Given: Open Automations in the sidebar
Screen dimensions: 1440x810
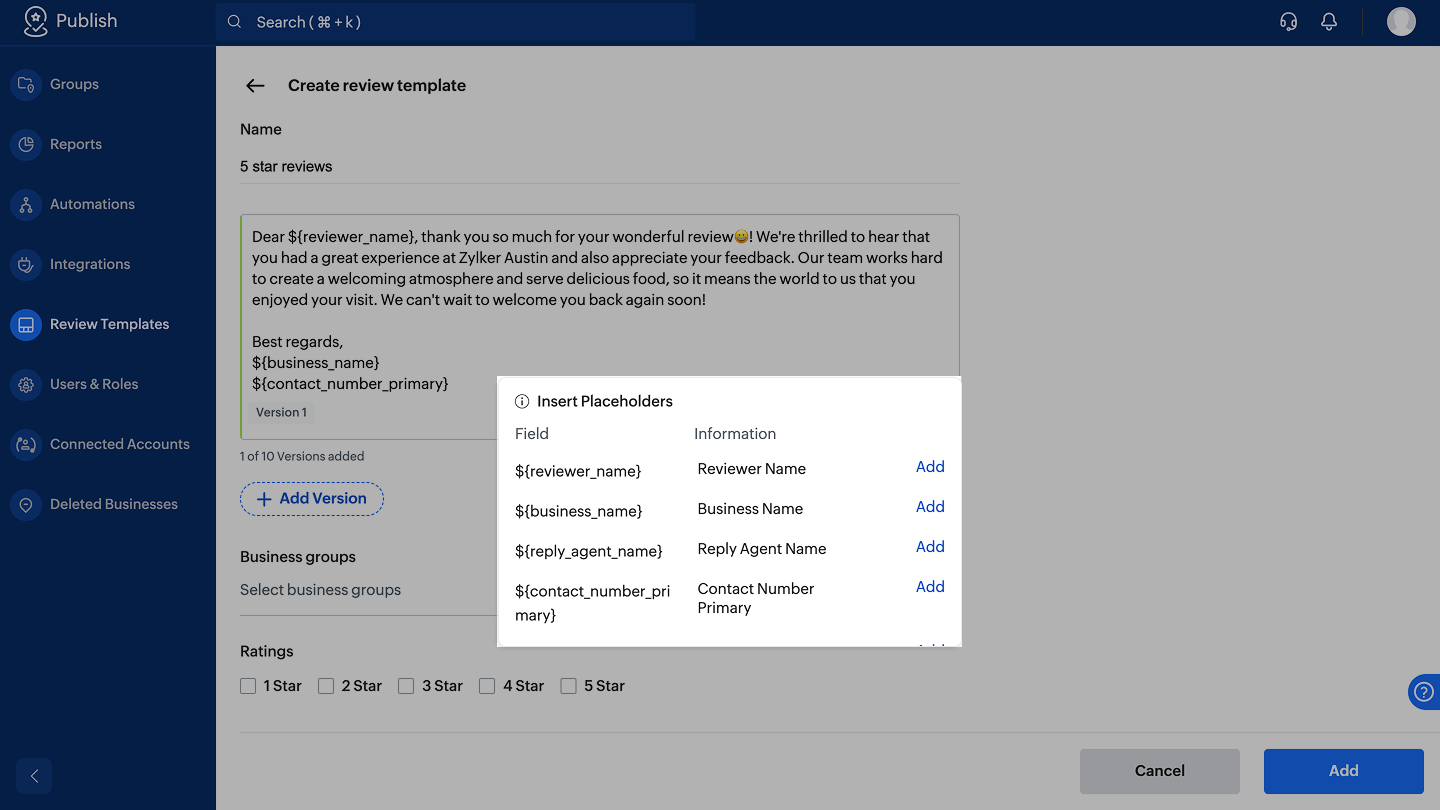Looking at the screenshot, I should [92, 204].
